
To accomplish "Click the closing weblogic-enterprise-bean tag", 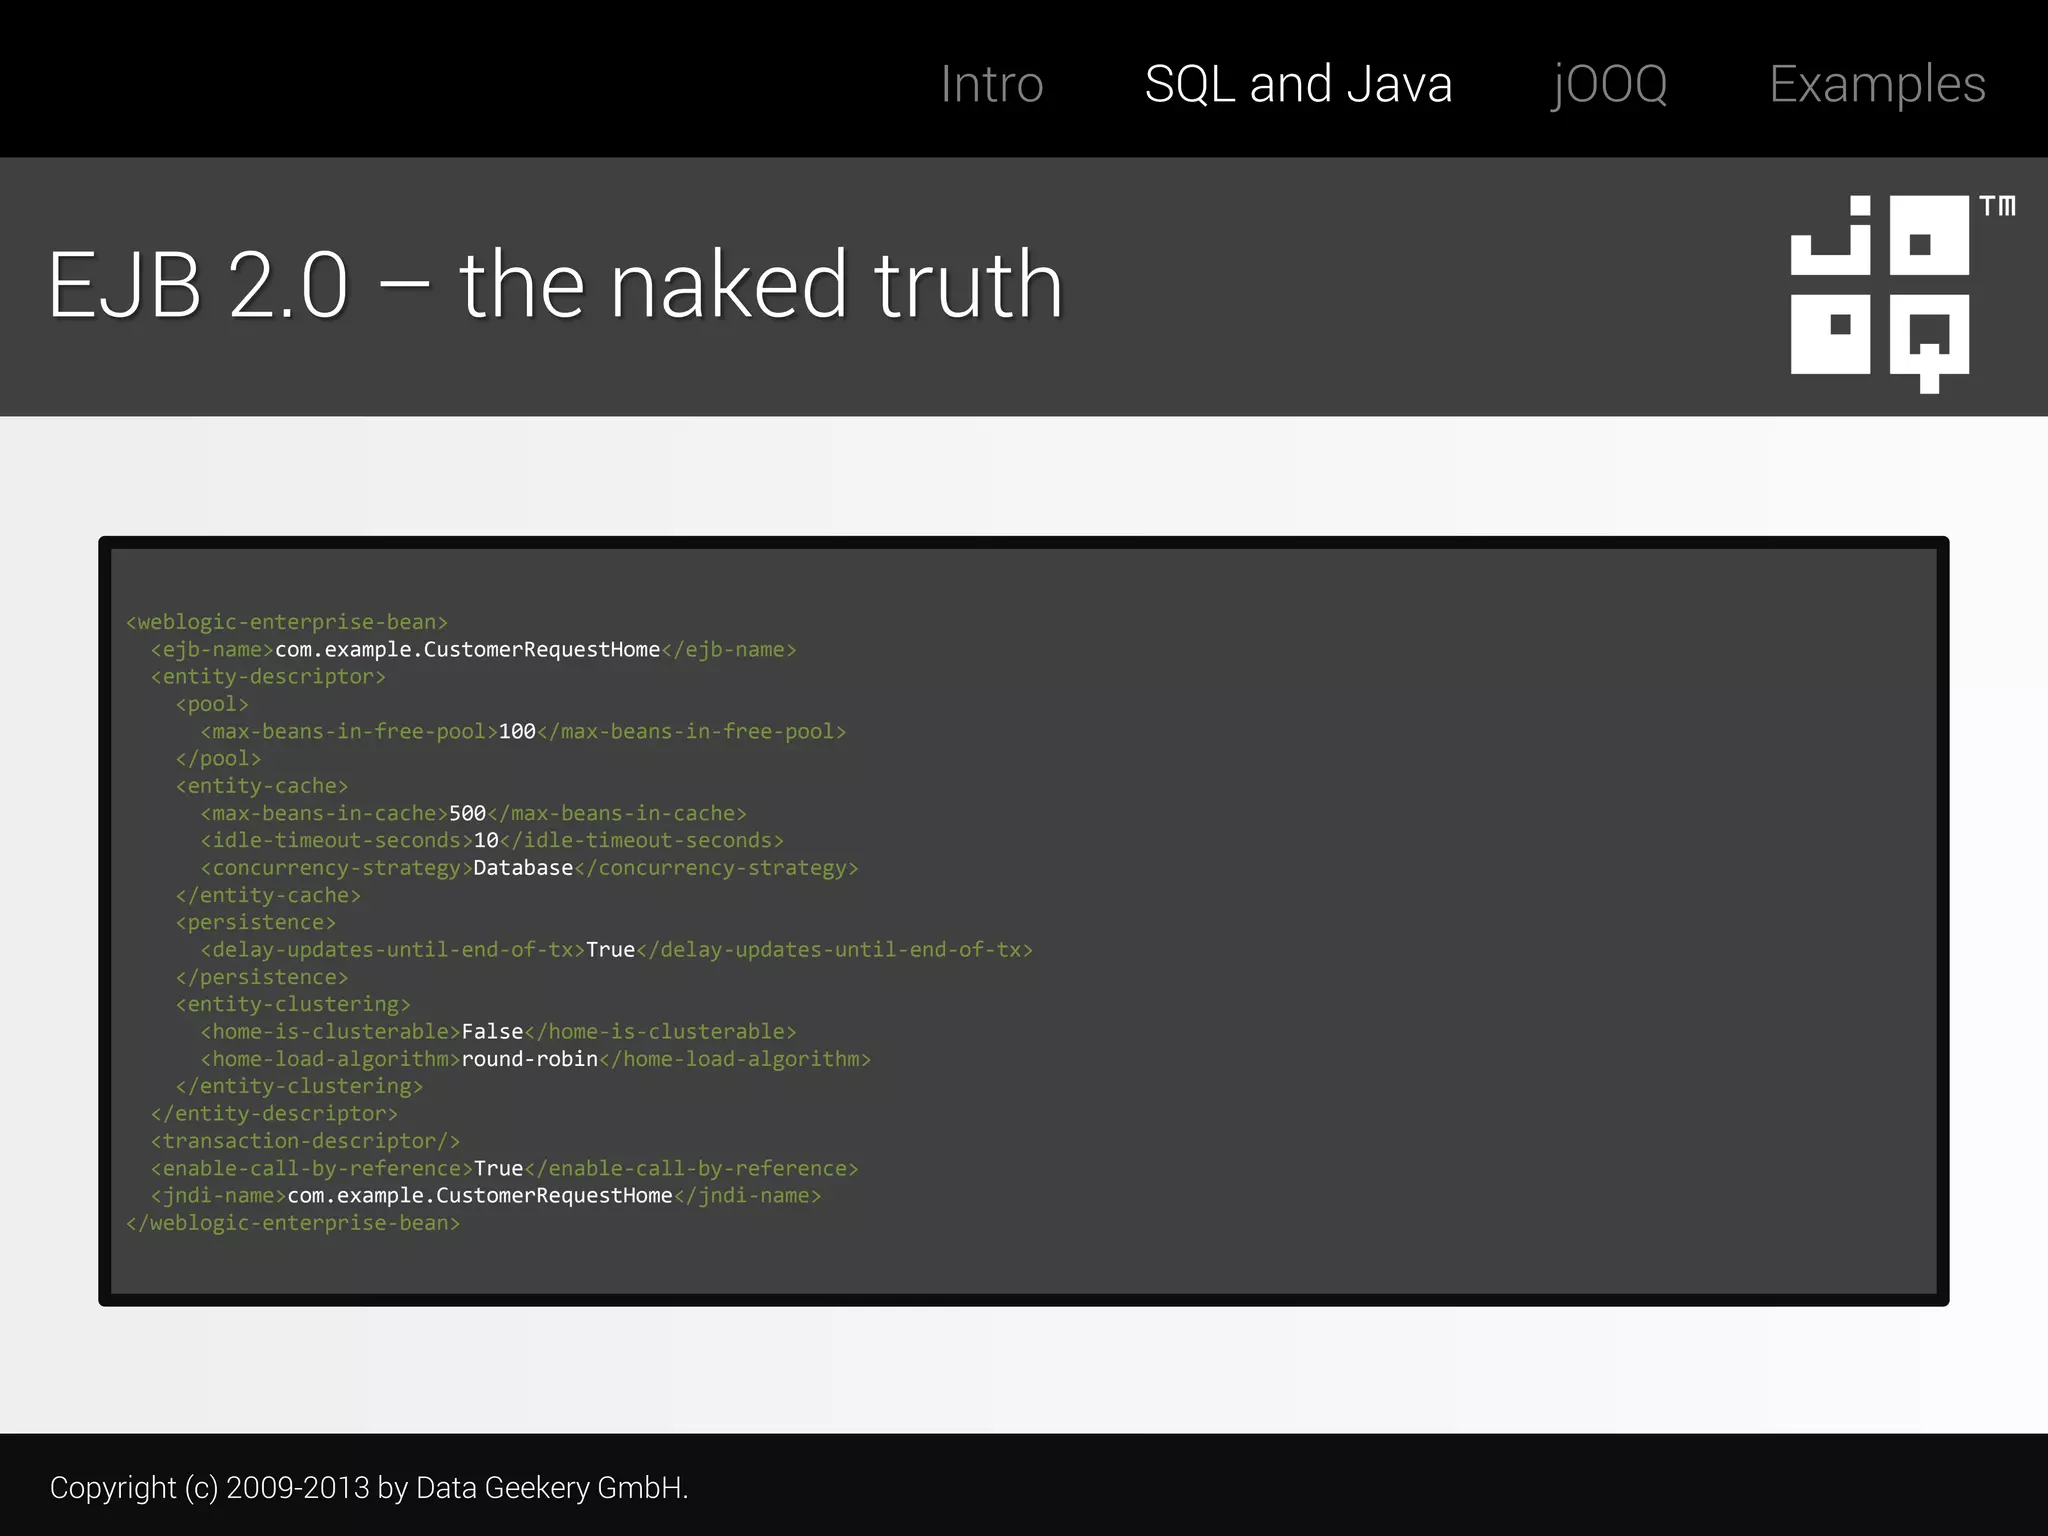I will [293, 1223].
